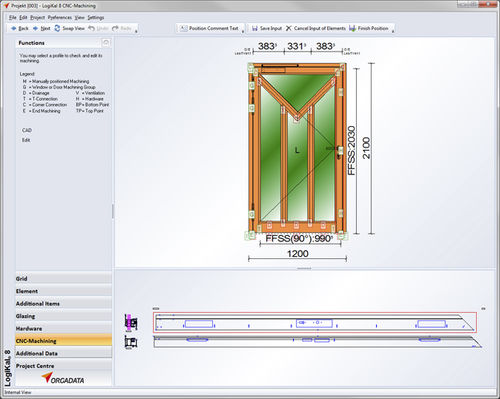The height and width of the screenshot is (399, 500).
Task: Open the Preferences menu
Action: 60,17
